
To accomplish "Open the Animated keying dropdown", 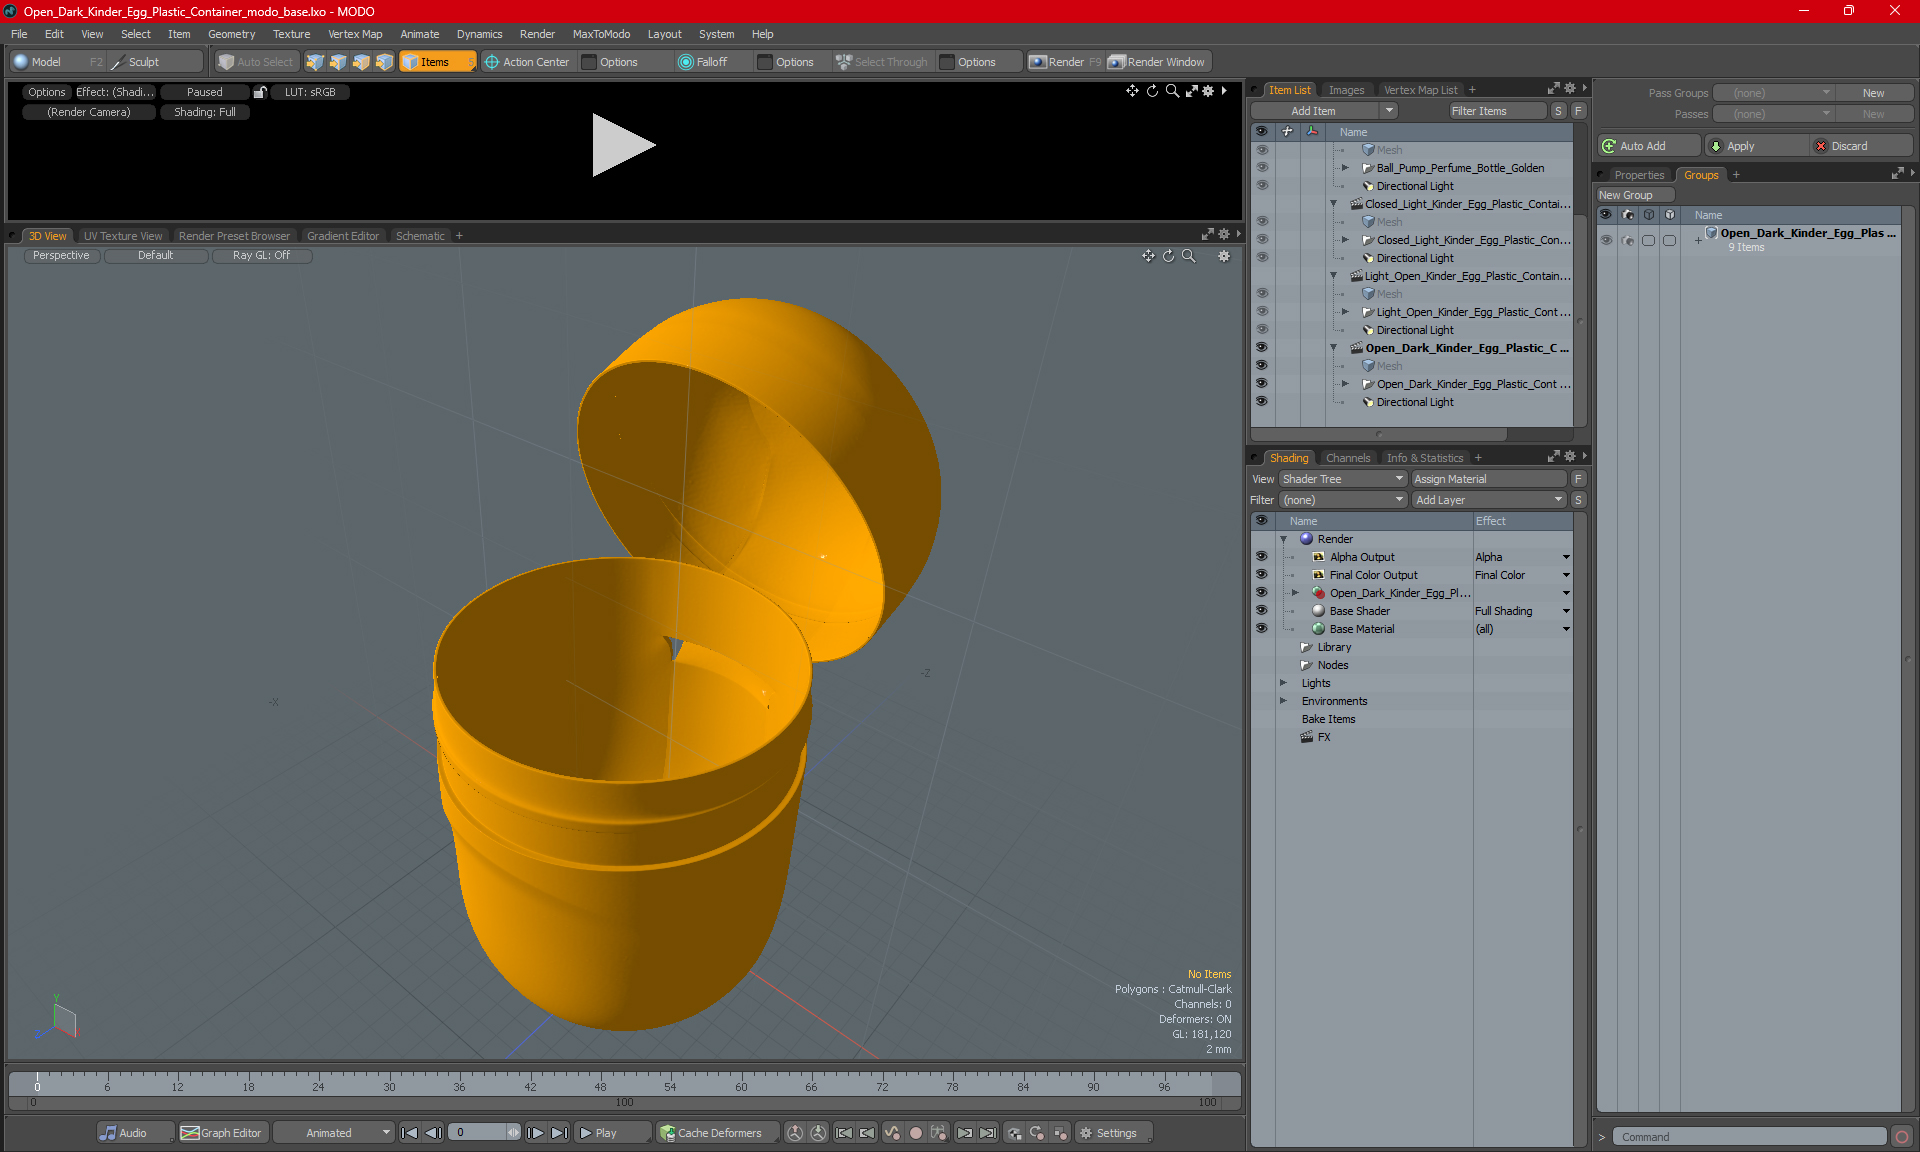I will pyautogui.click(x=333, y=1133).
